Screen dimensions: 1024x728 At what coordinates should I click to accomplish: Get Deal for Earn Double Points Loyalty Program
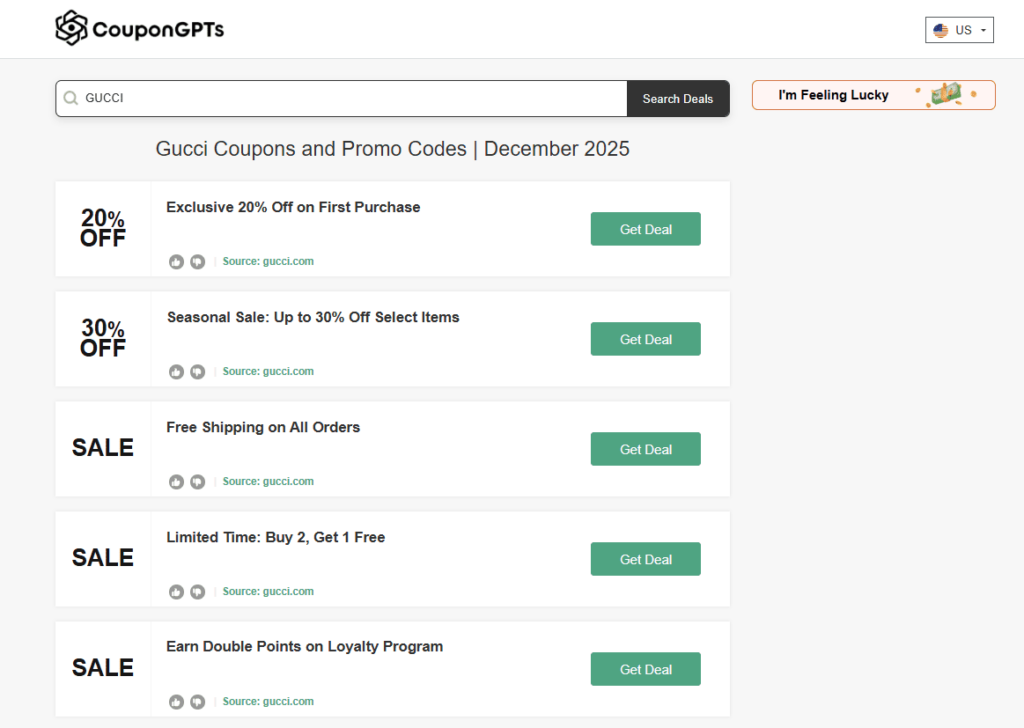click(646, 669)
